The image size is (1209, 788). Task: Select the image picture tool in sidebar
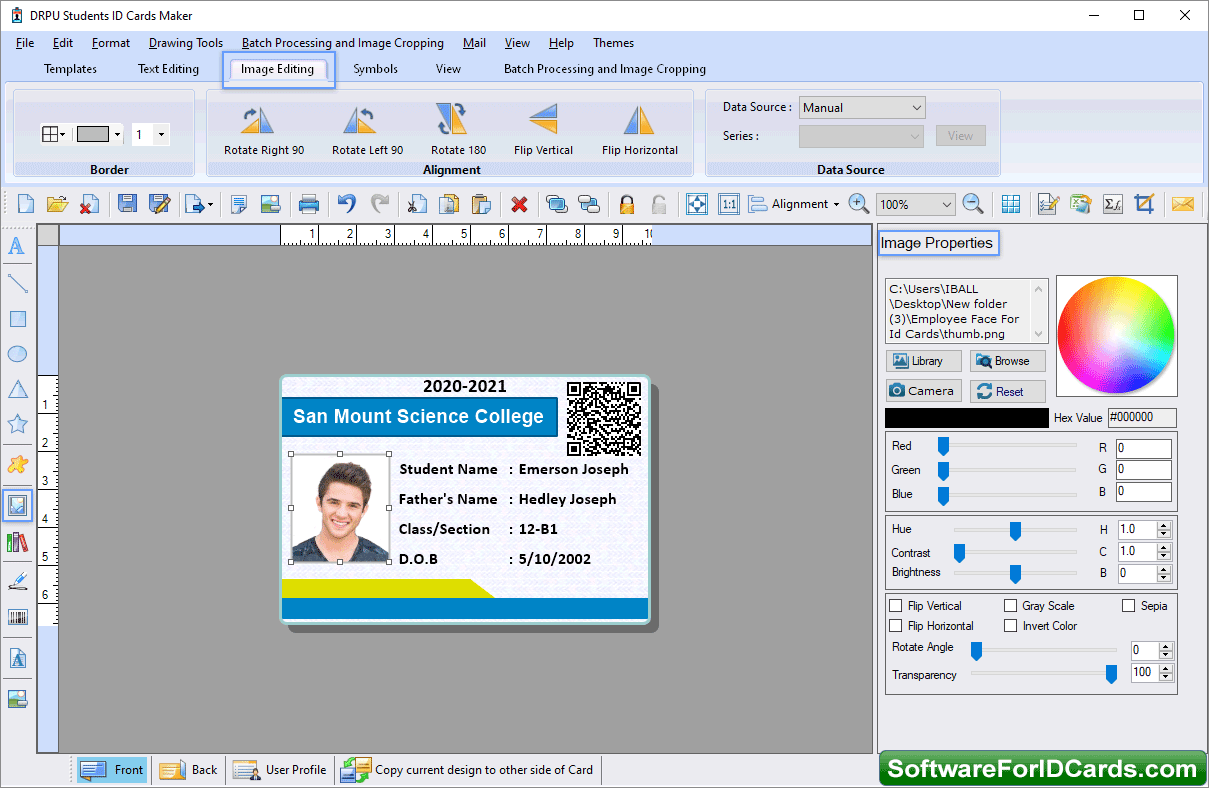tap(17, 506)
